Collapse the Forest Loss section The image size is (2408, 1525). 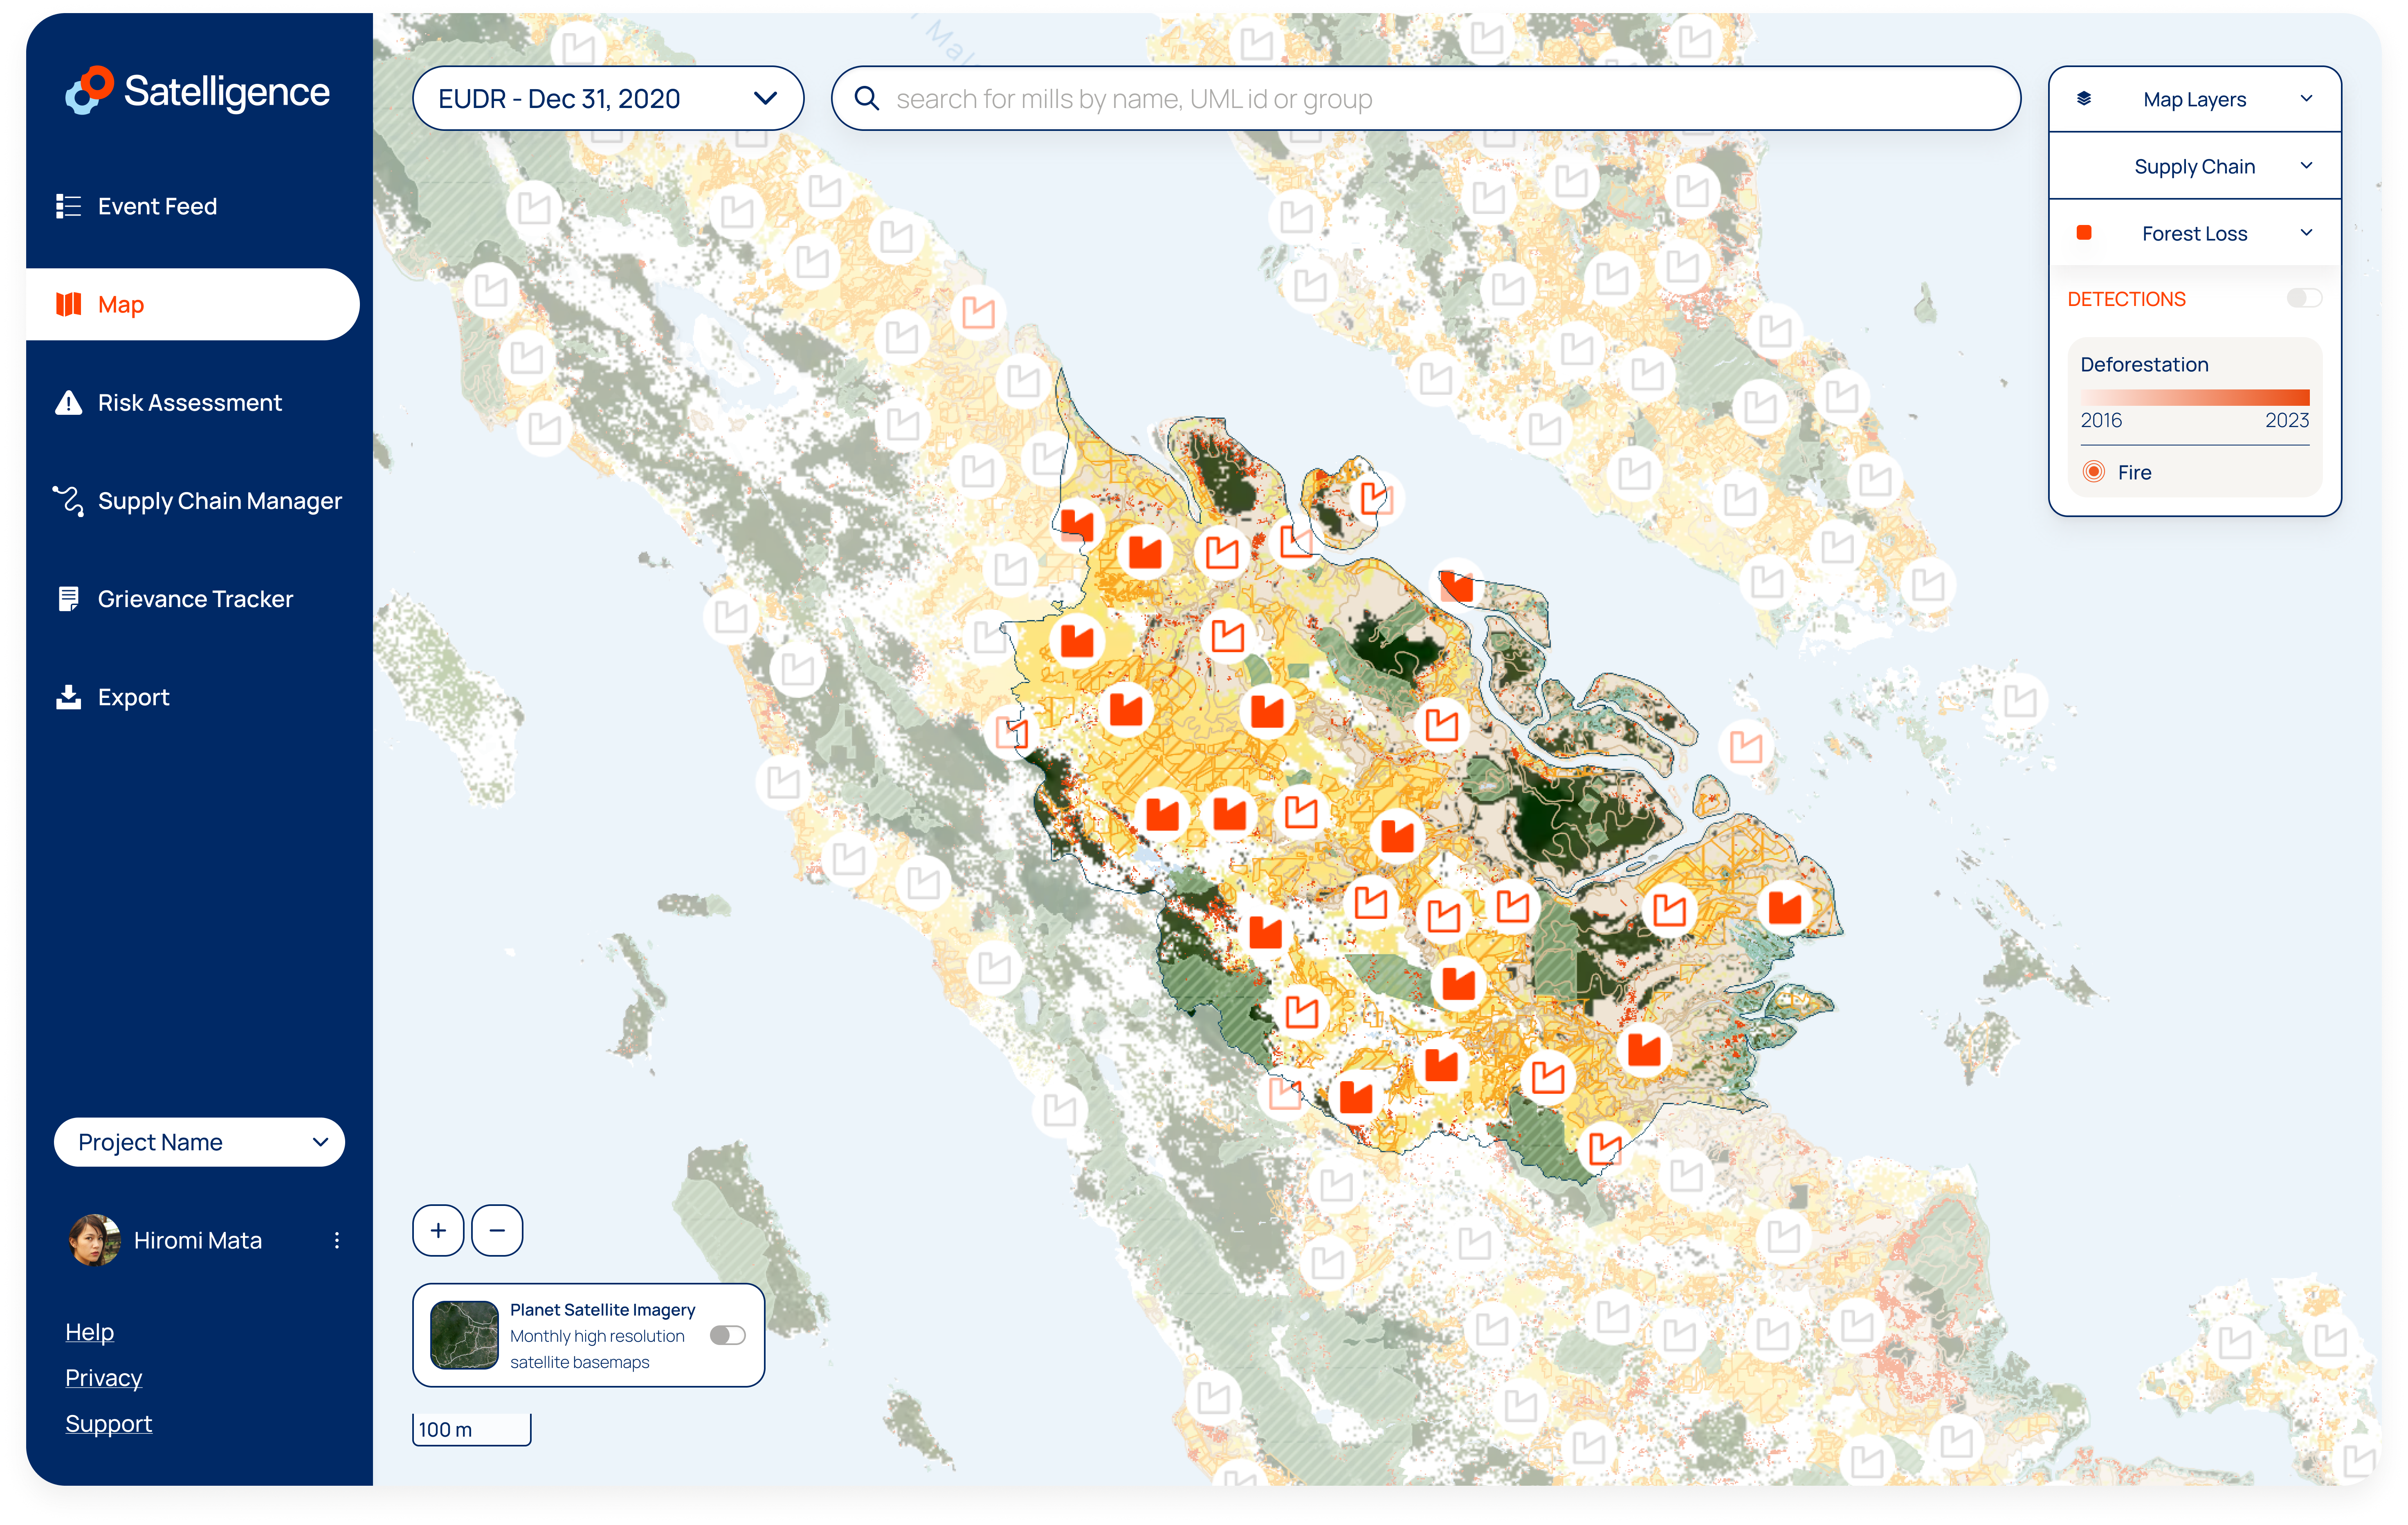(2306, 233)
